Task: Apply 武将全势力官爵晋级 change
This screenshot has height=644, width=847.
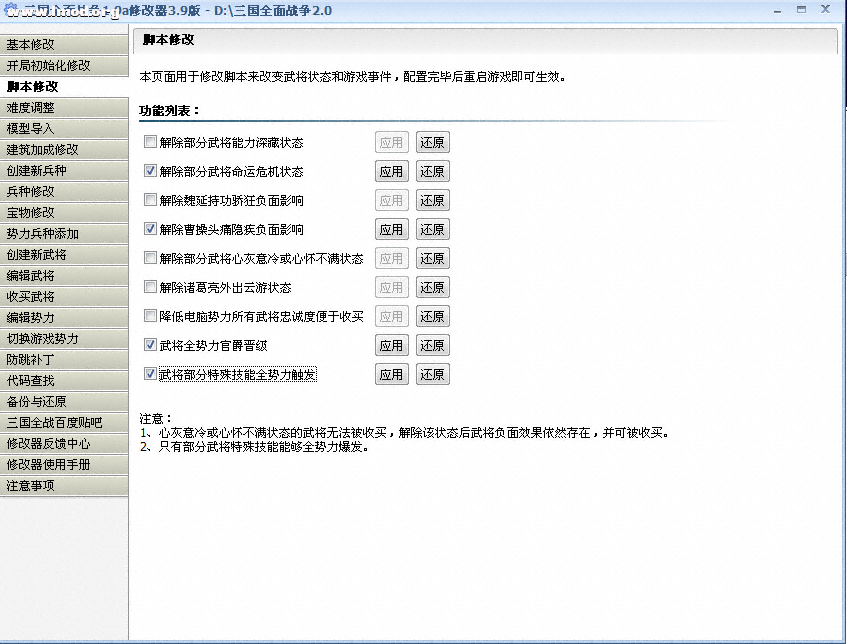Action: pos(391,345)
